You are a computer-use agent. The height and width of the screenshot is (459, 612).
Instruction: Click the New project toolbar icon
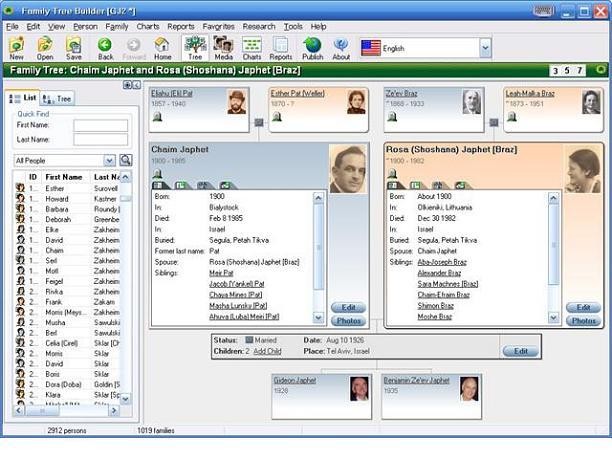coord(16,48)
